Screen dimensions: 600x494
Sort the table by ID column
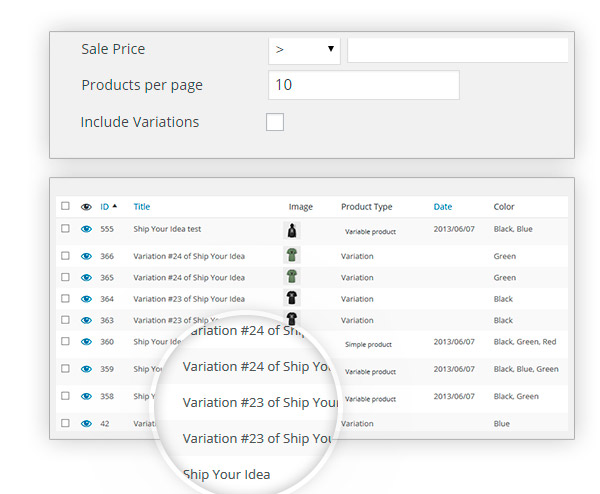click(108, 207)
